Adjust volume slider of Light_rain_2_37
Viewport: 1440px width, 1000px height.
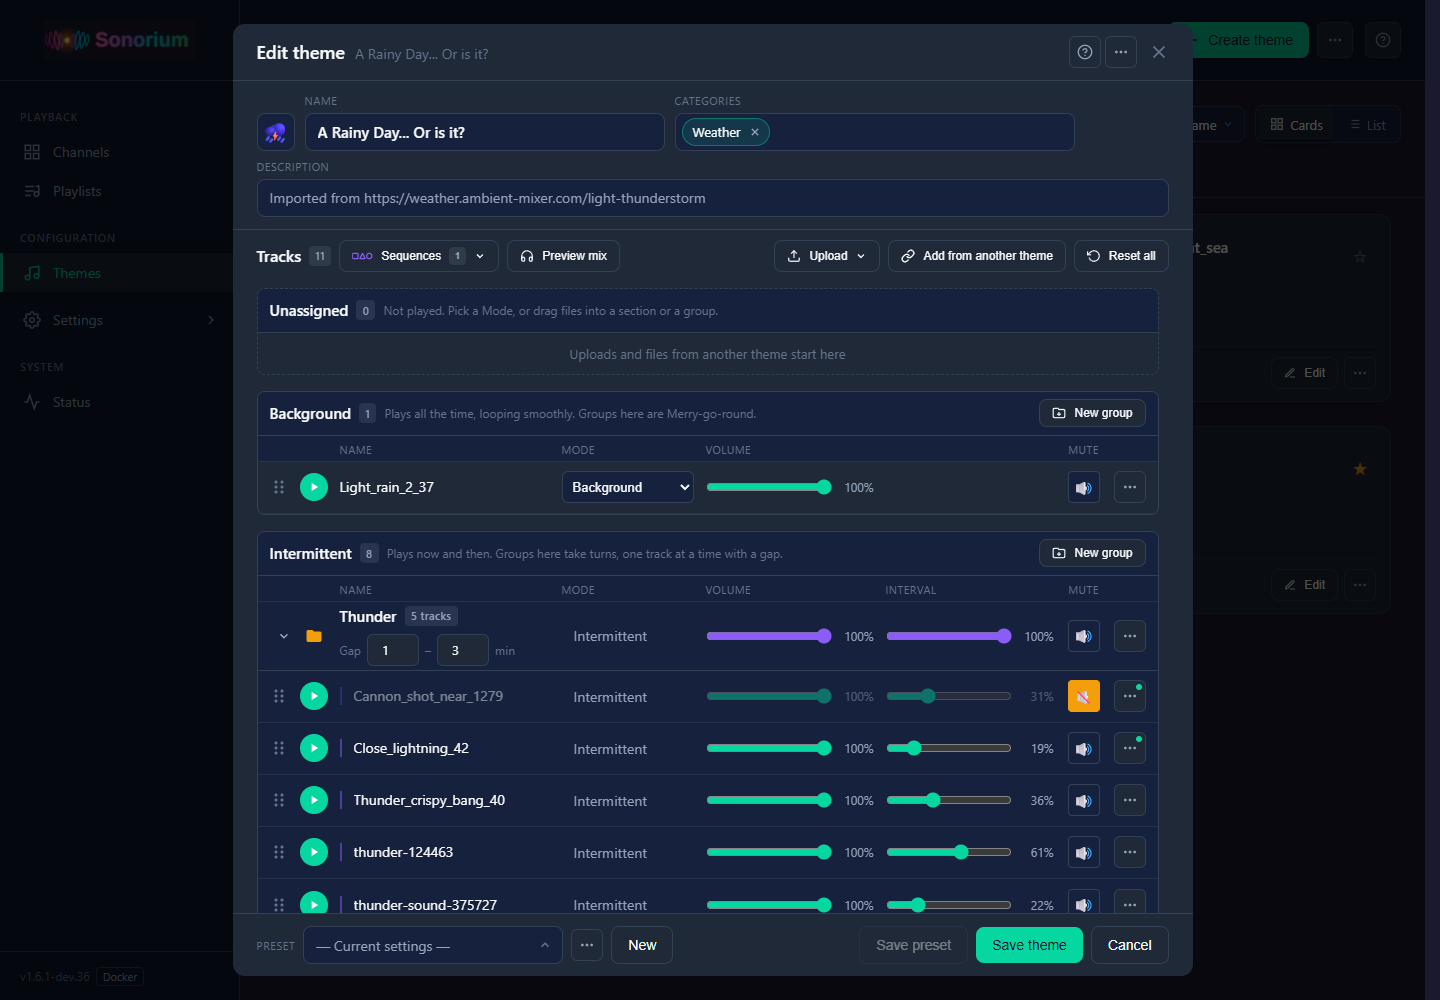coord(769,487)
